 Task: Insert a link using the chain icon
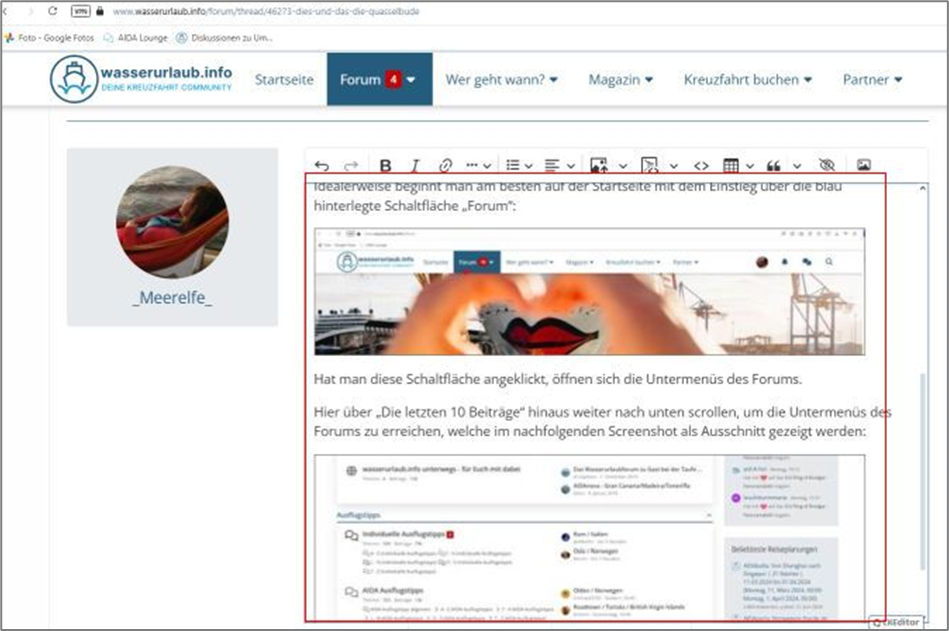pyautogui.click(x=446, y=166)
